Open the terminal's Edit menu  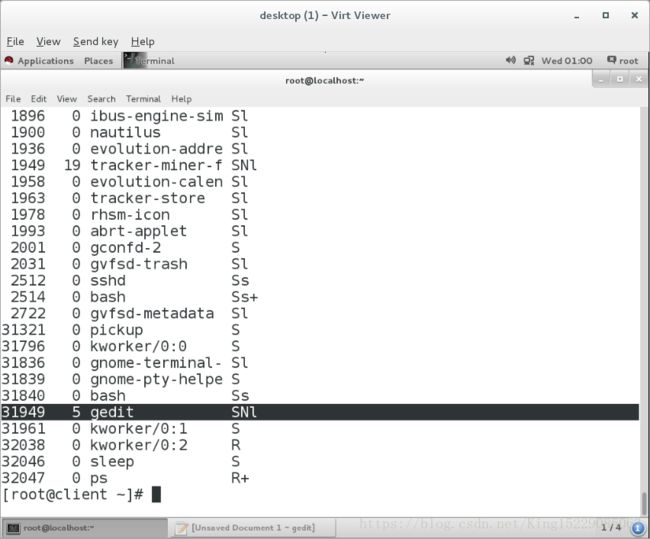click(x=38, y=99)
